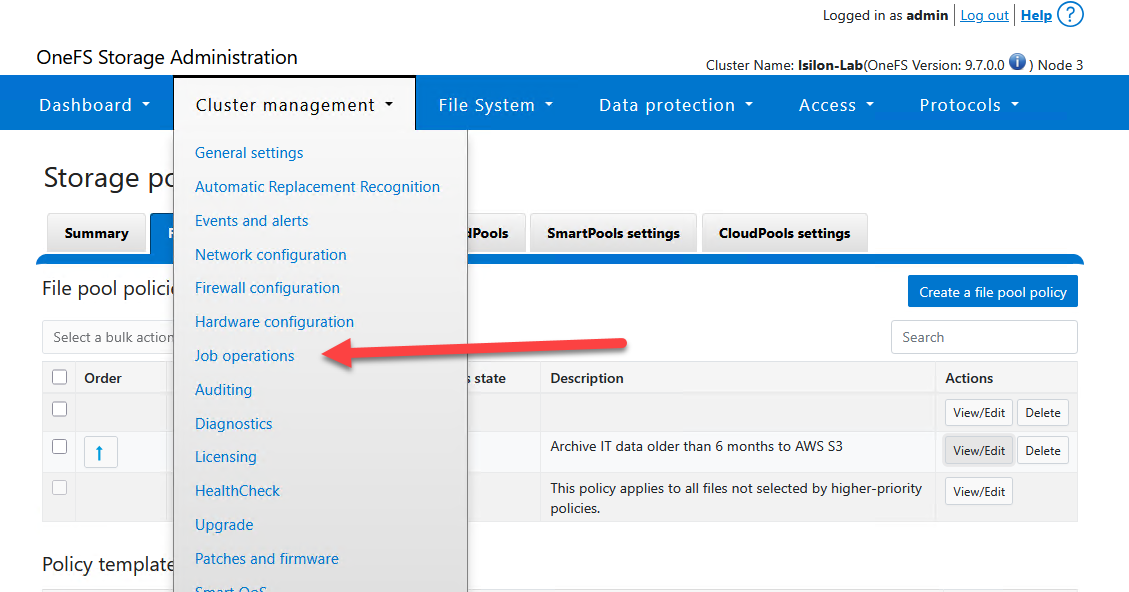Click the OneFS version info icon

tap(1017, 62)
